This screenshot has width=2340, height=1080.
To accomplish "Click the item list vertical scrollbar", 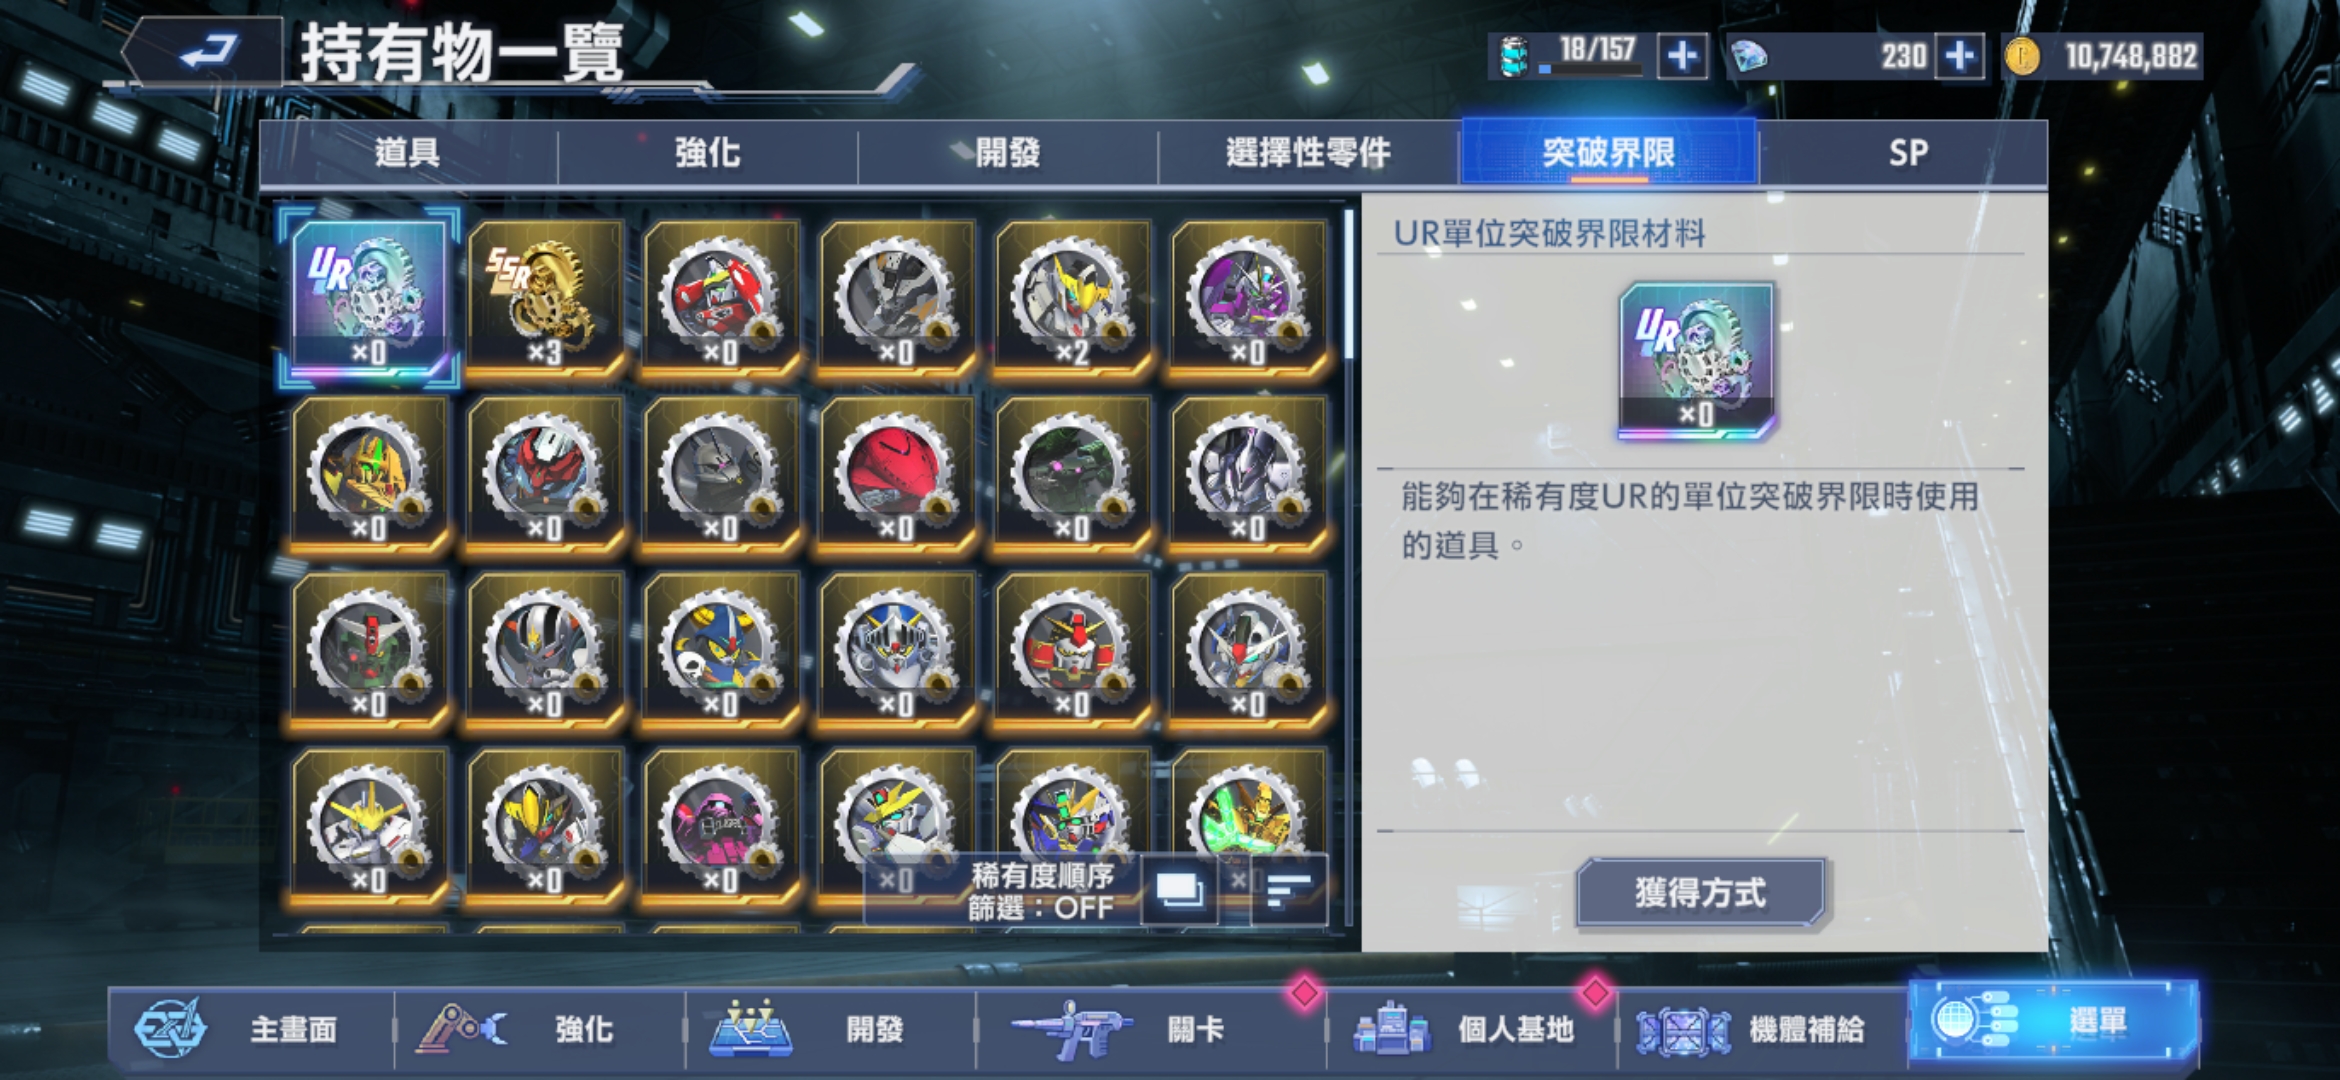I will pos(1349,567).
